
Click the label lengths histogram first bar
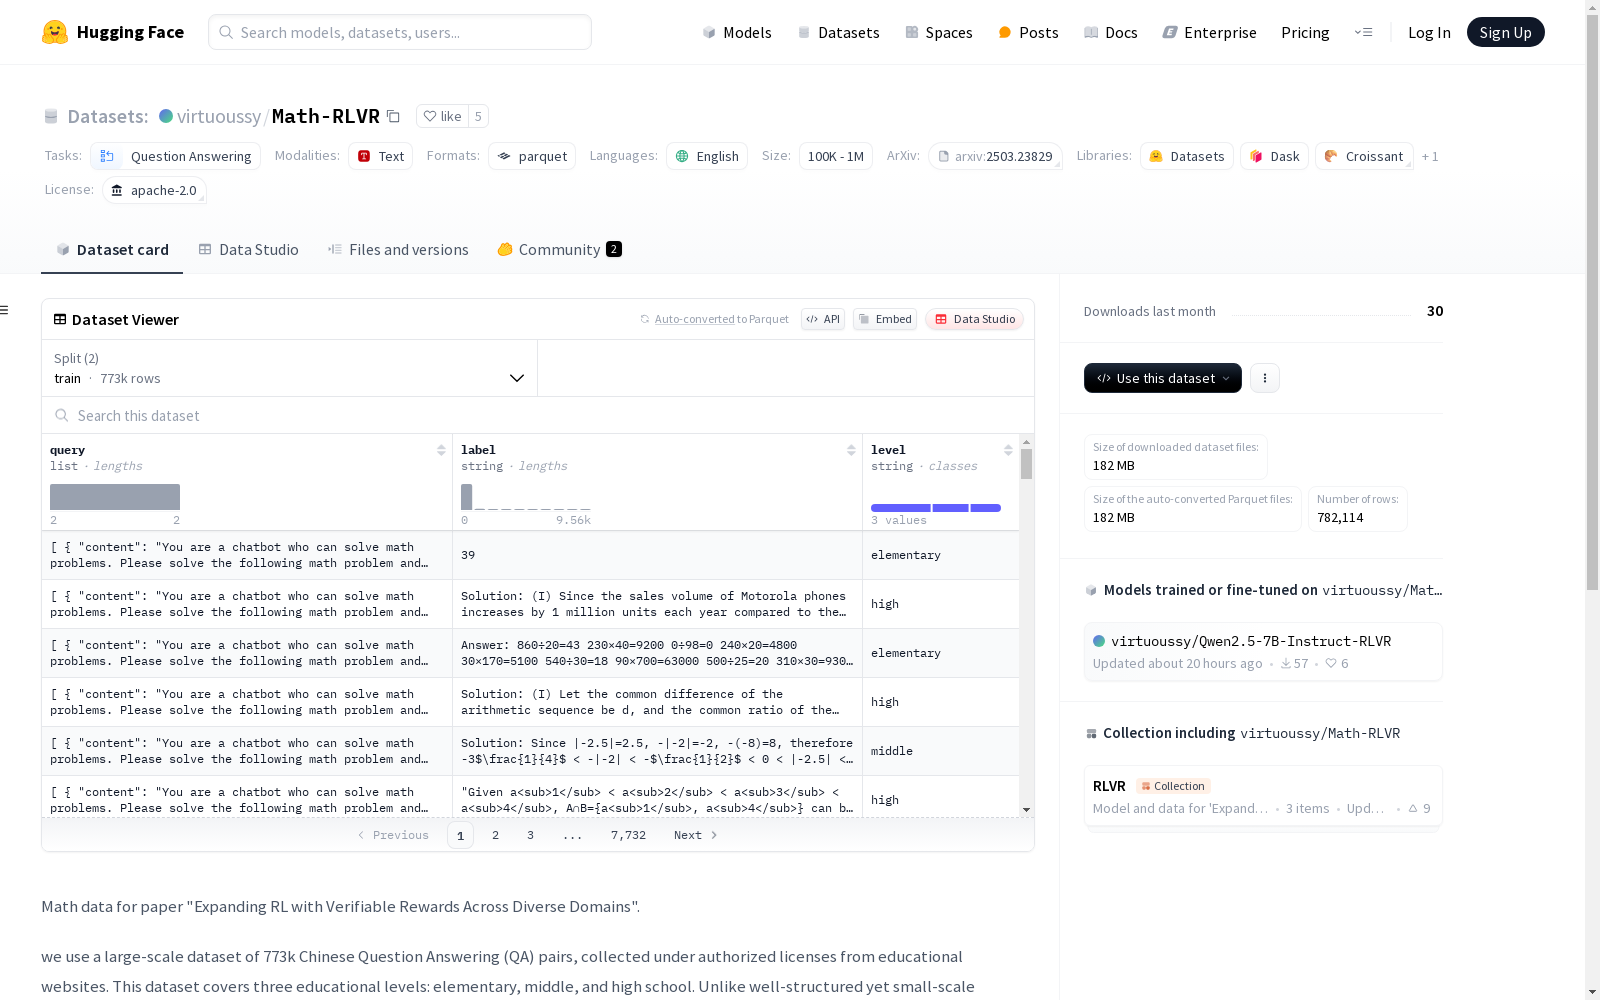tap(466, 497)
